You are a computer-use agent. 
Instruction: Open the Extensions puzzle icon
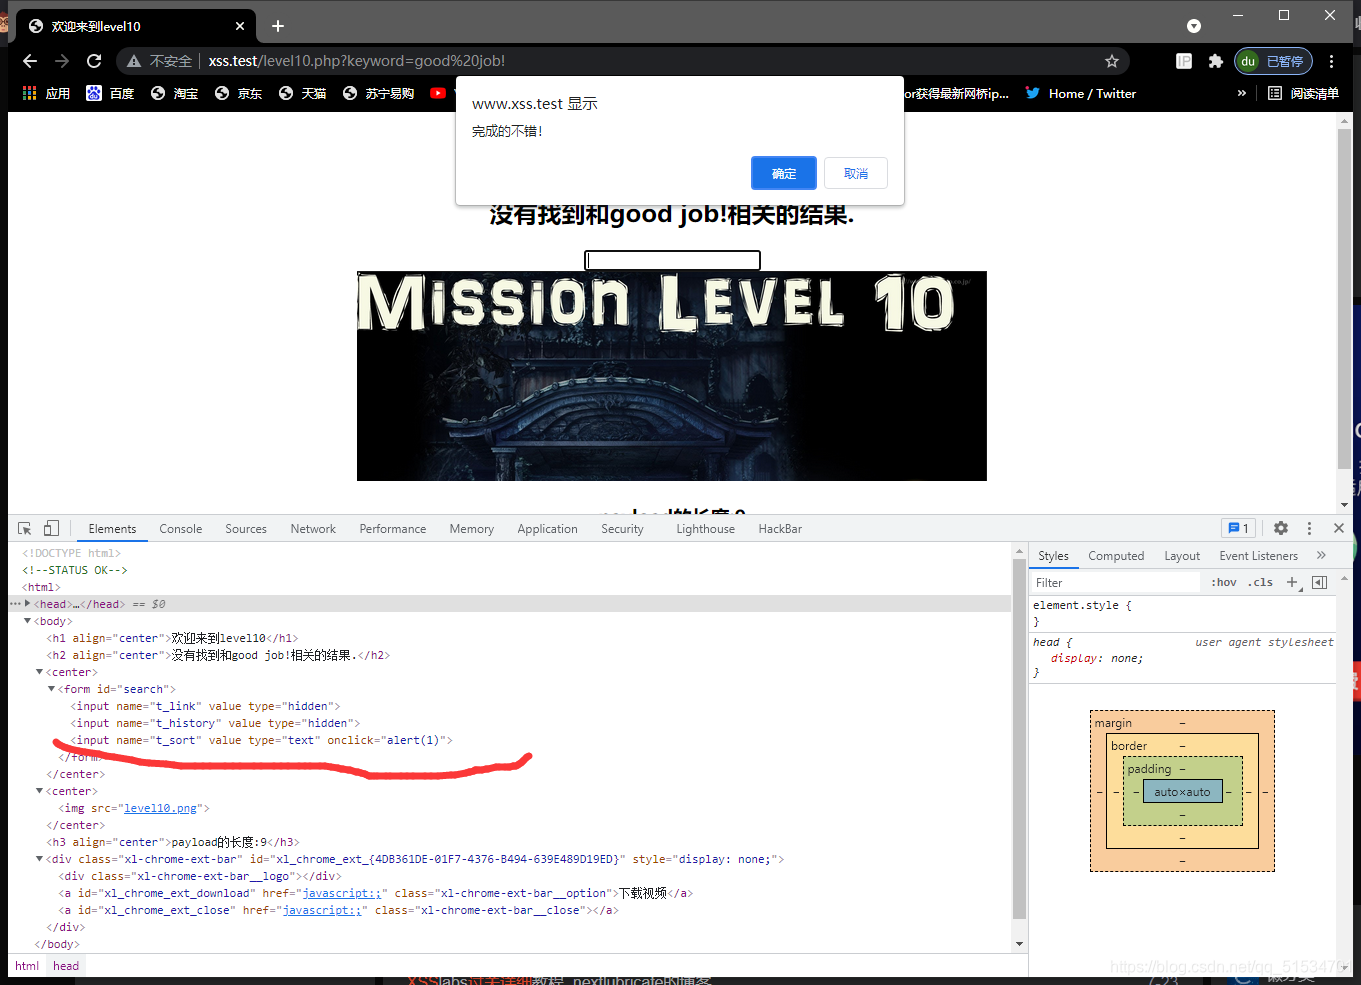click(1216, 61)
